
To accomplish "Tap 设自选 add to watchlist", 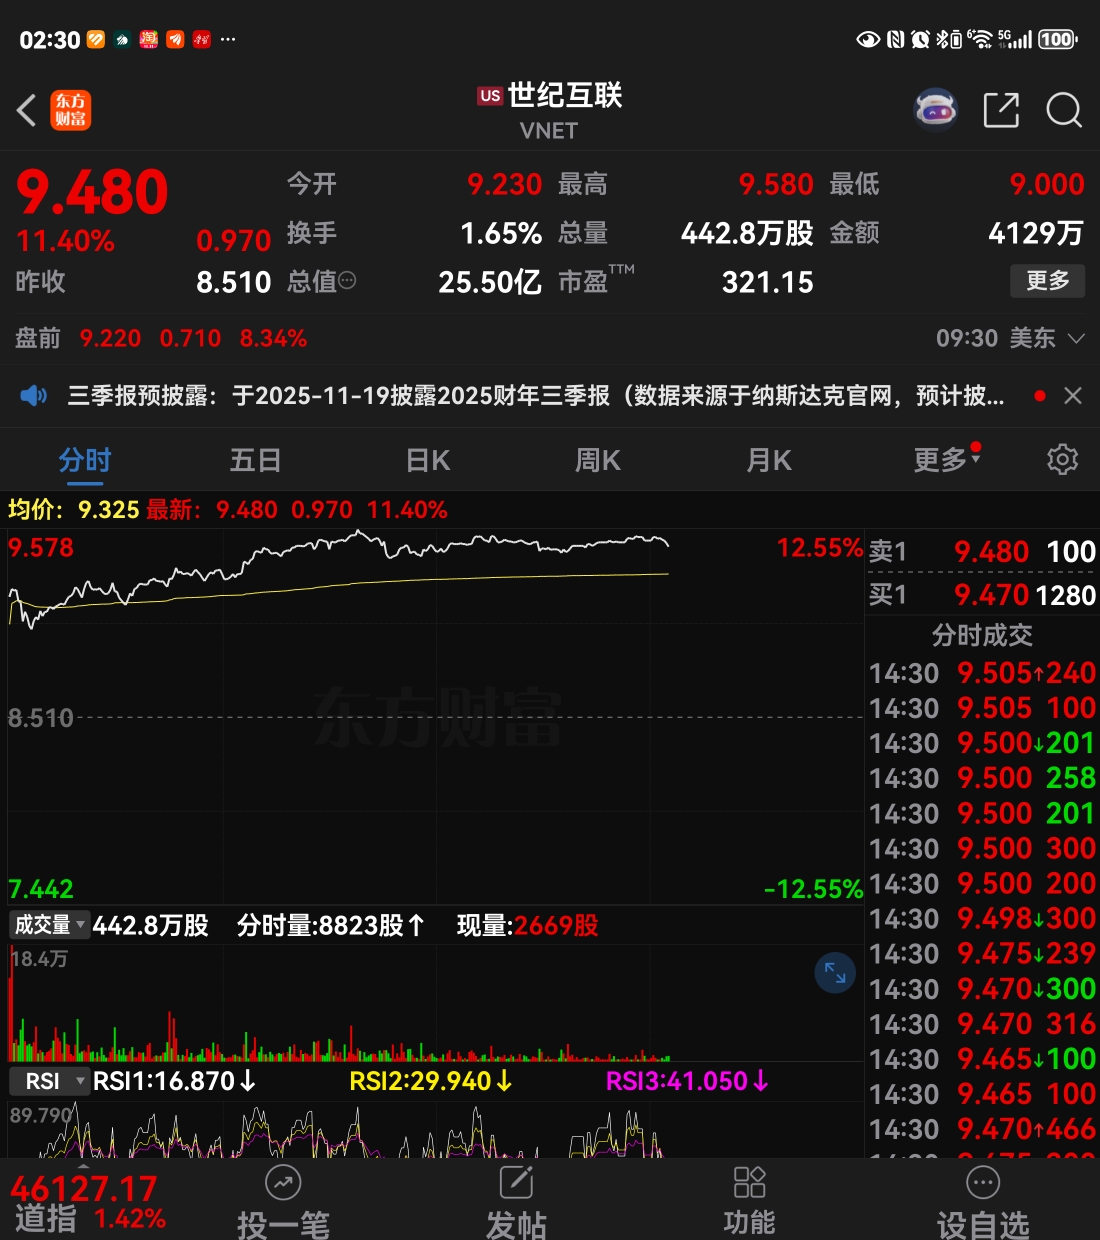I will (x=983, y=1201).
